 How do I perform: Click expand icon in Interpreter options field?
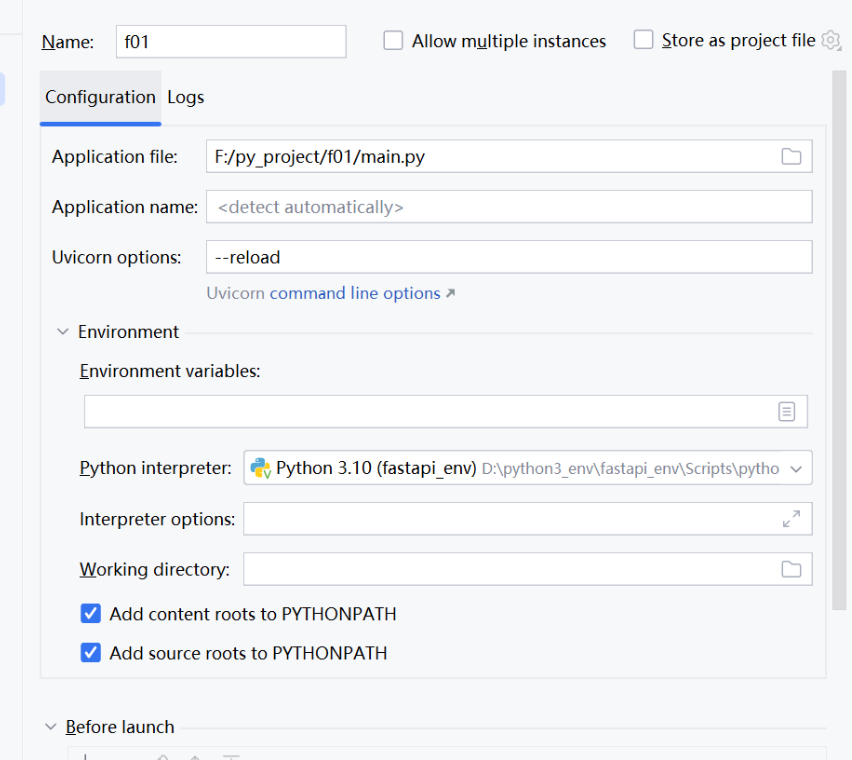791,519
